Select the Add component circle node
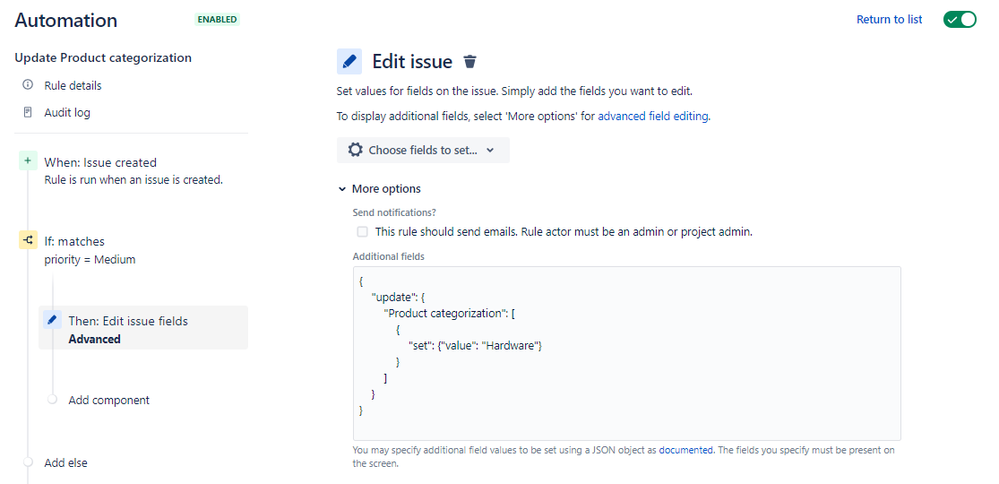 click(52, 399)
